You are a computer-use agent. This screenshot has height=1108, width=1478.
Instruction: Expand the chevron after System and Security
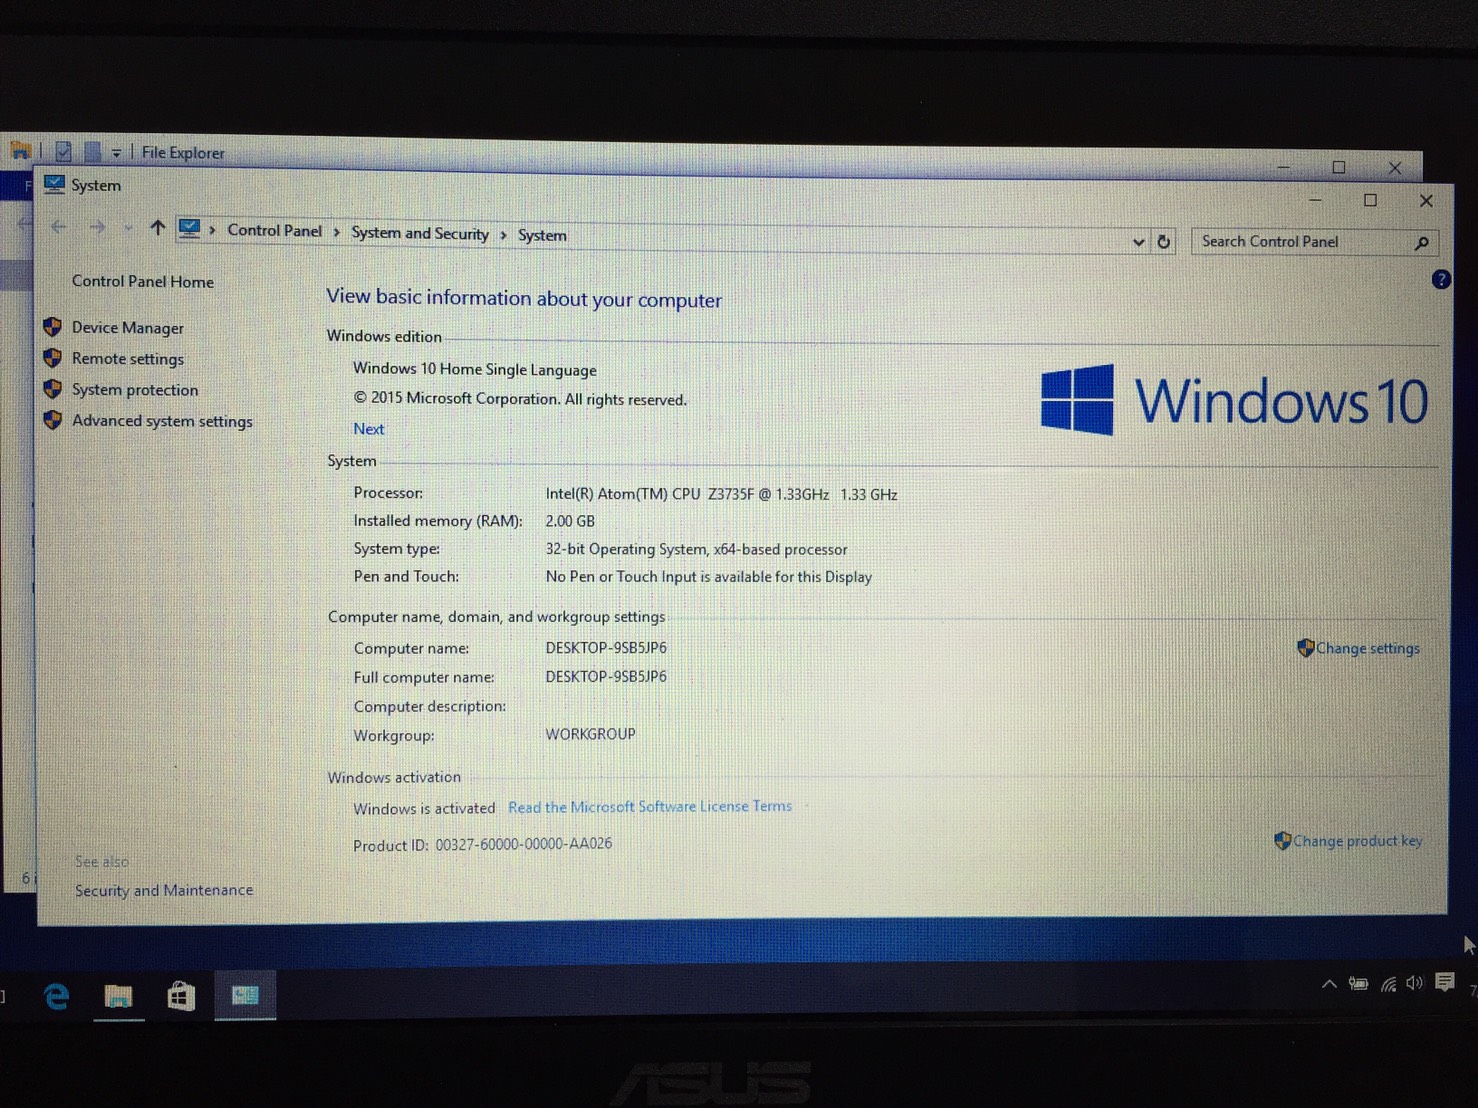503,235
